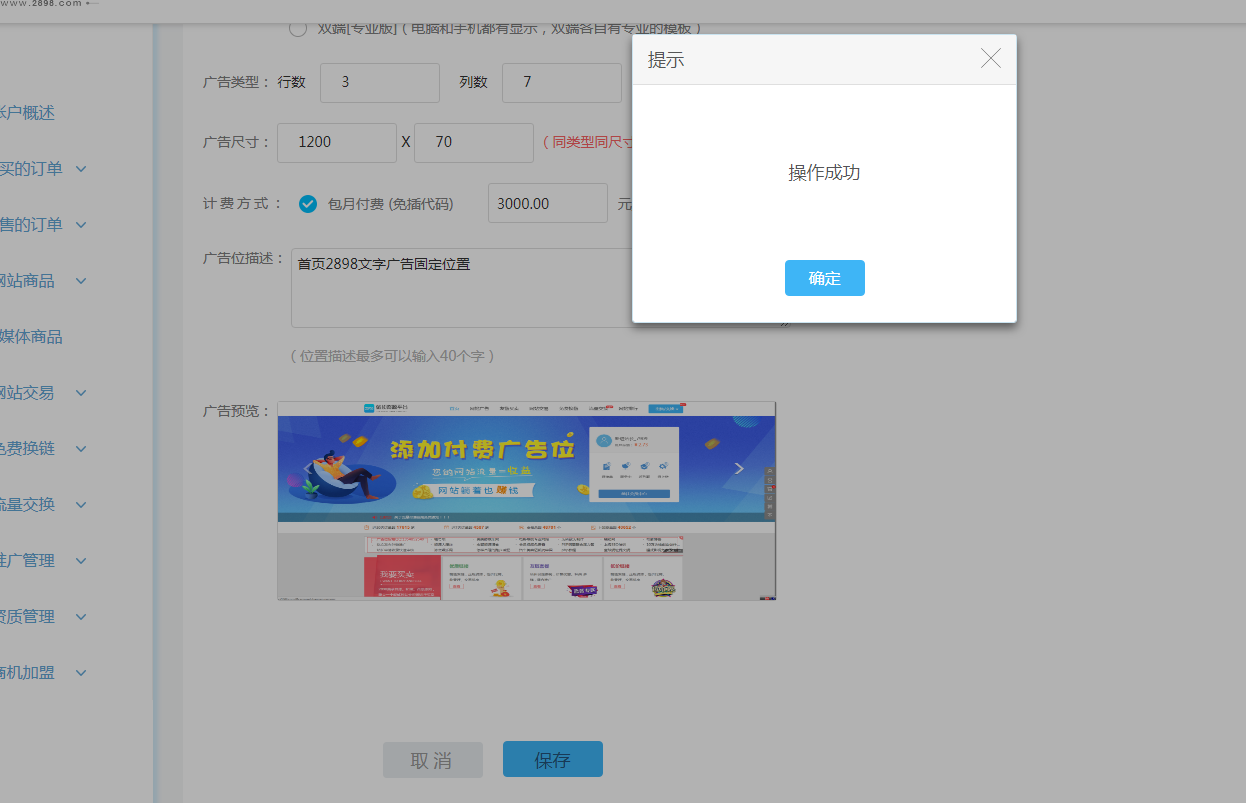The width and height of the screenshot is (1246, 803).
Task: Click the ad width field showing 1200
Action: pyautogui.click(x=336, y=143)
